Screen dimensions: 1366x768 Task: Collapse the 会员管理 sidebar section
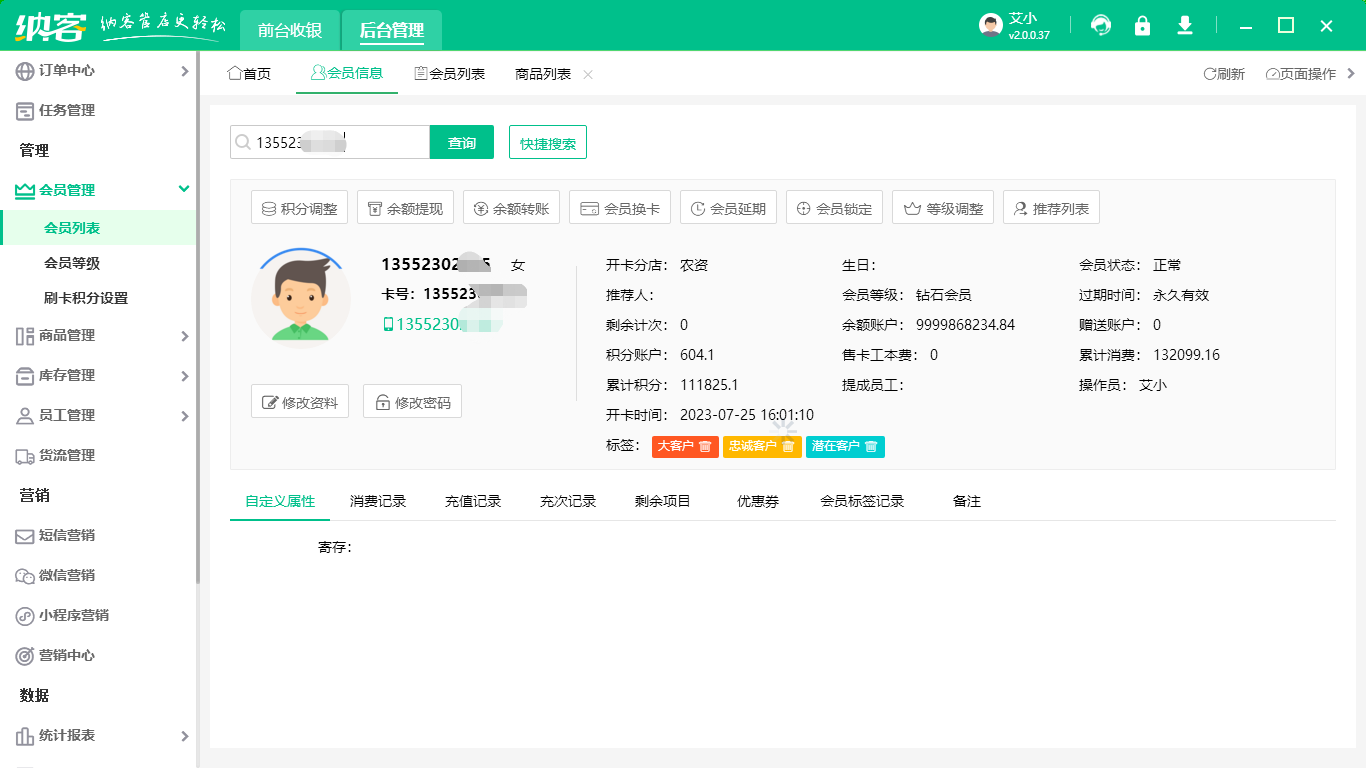pos(98,190)
